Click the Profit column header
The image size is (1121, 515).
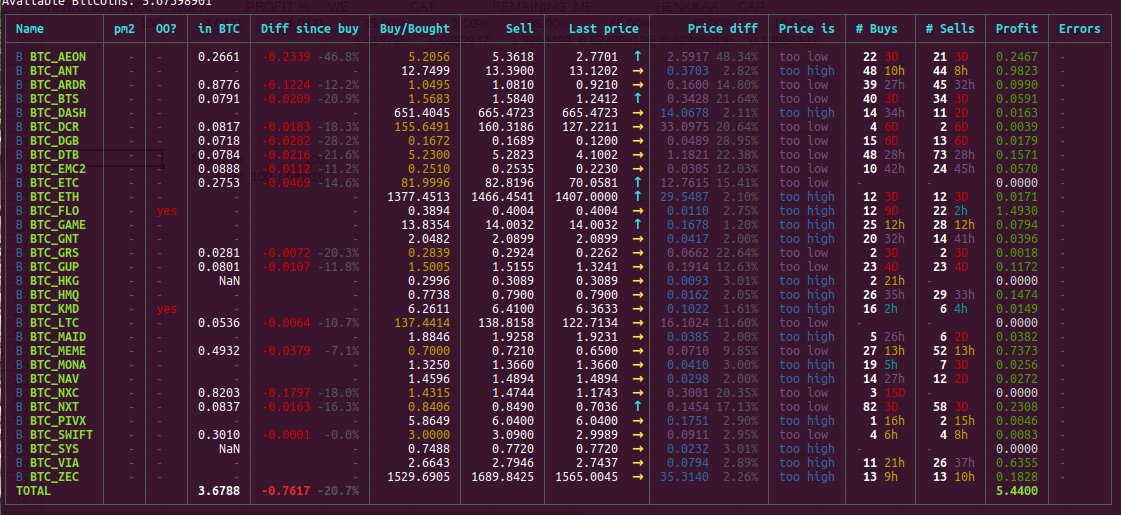coord(1017,29)
